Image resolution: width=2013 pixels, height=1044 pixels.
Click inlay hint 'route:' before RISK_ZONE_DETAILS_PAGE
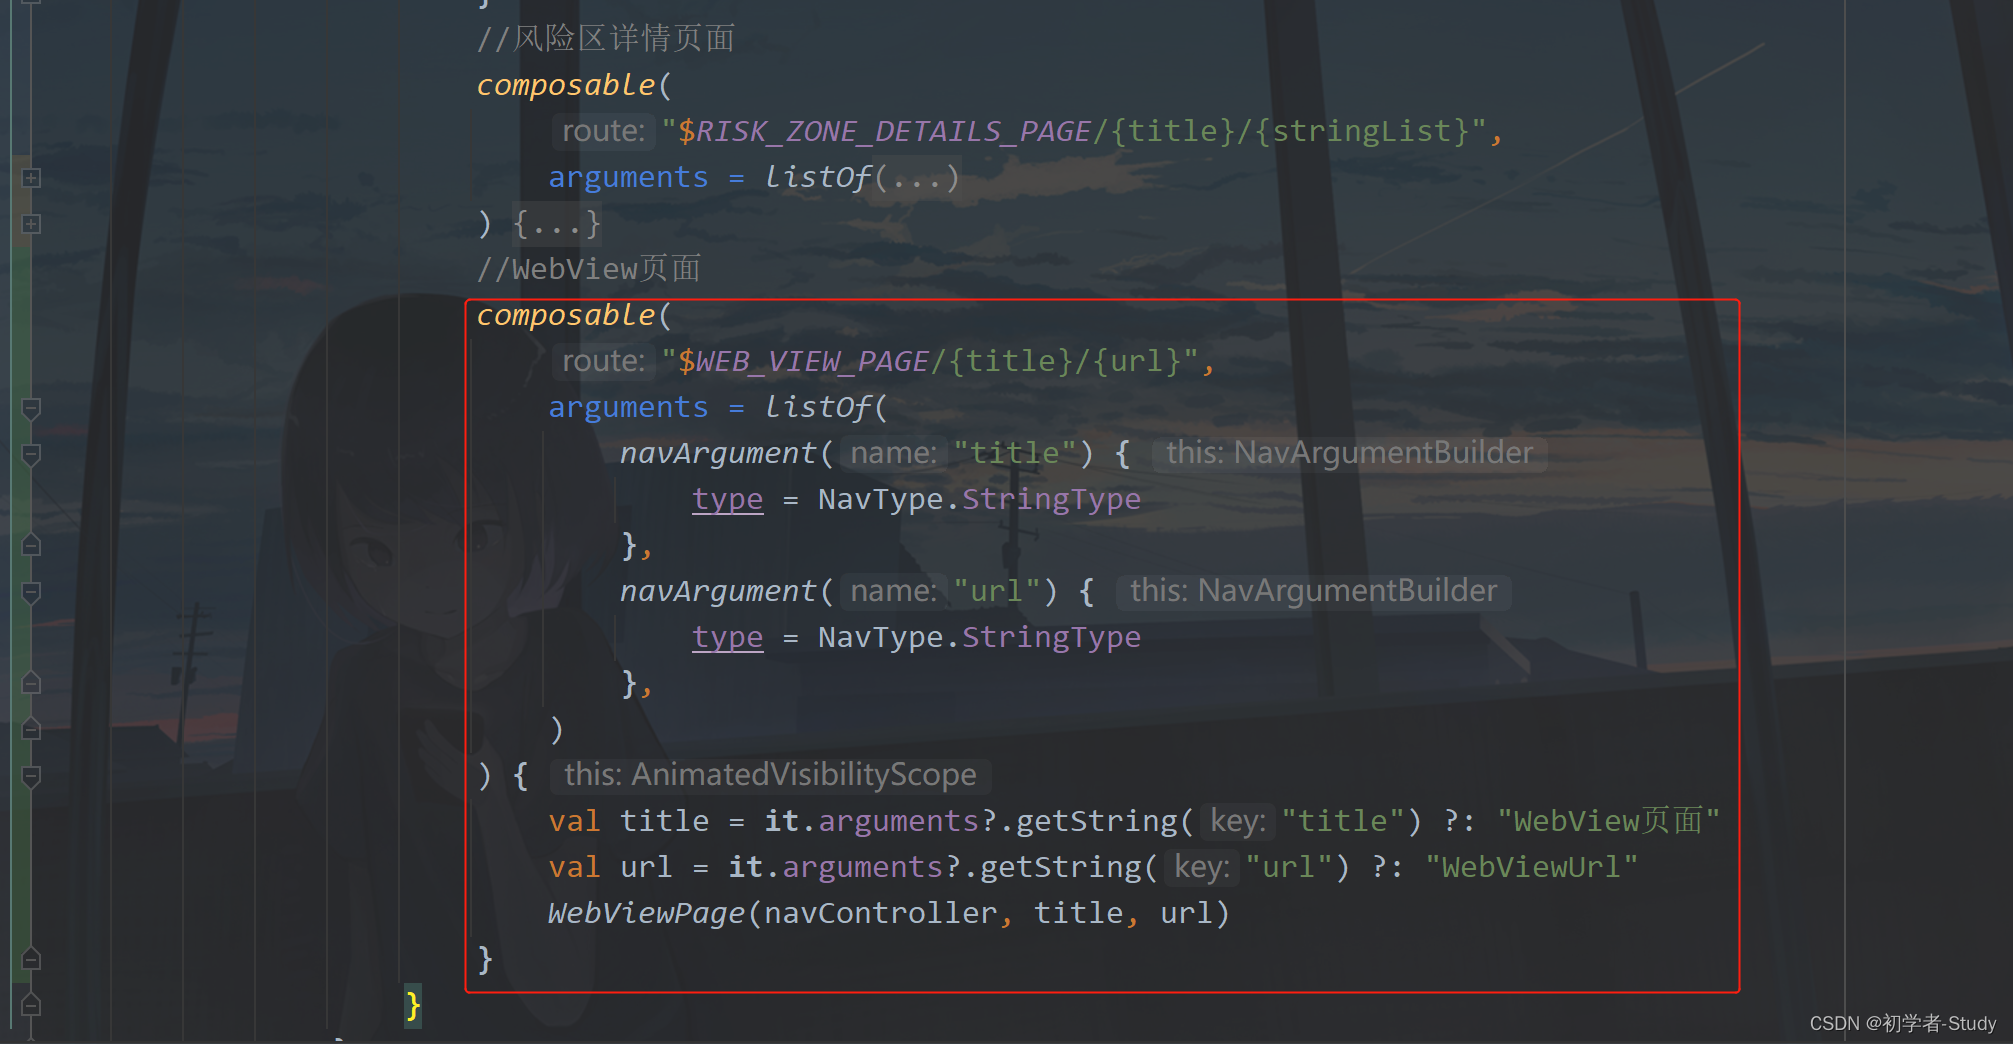[603, 132]
